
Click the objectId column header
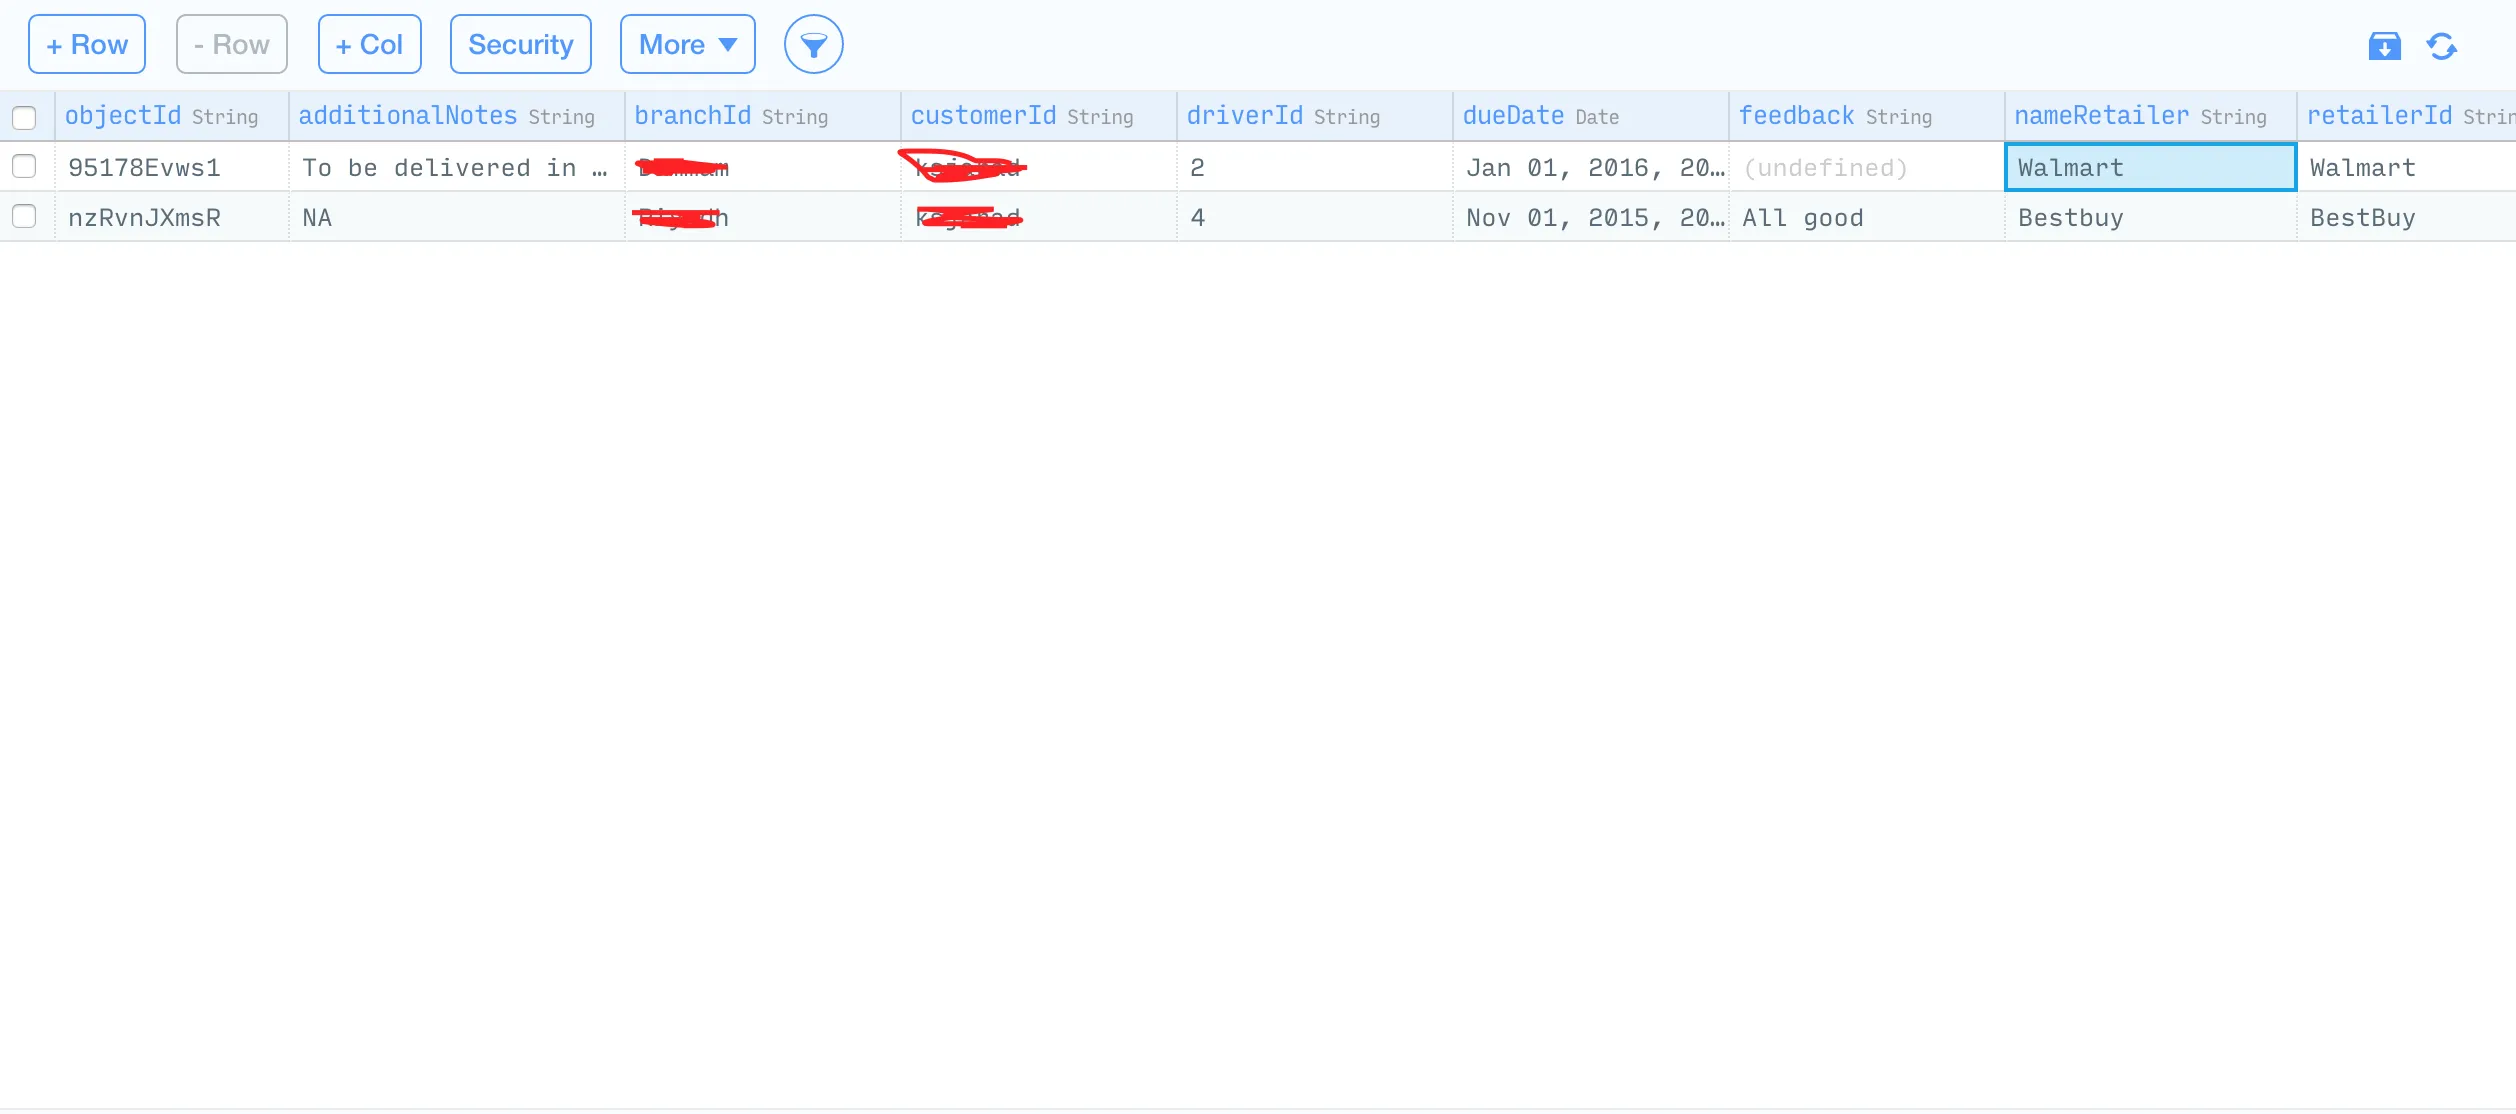point(122,116)
